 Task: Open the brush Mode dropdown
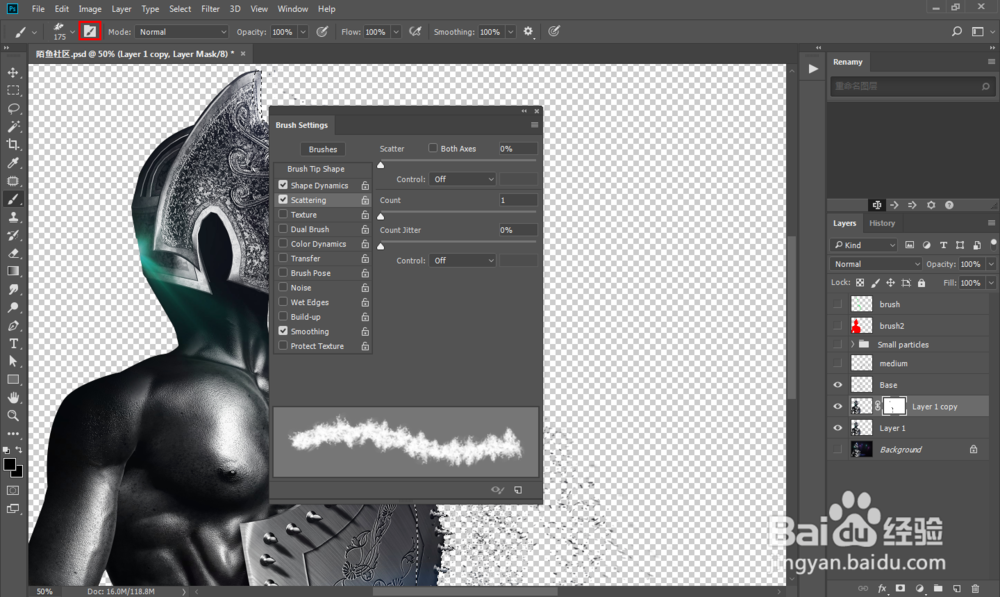182,31
